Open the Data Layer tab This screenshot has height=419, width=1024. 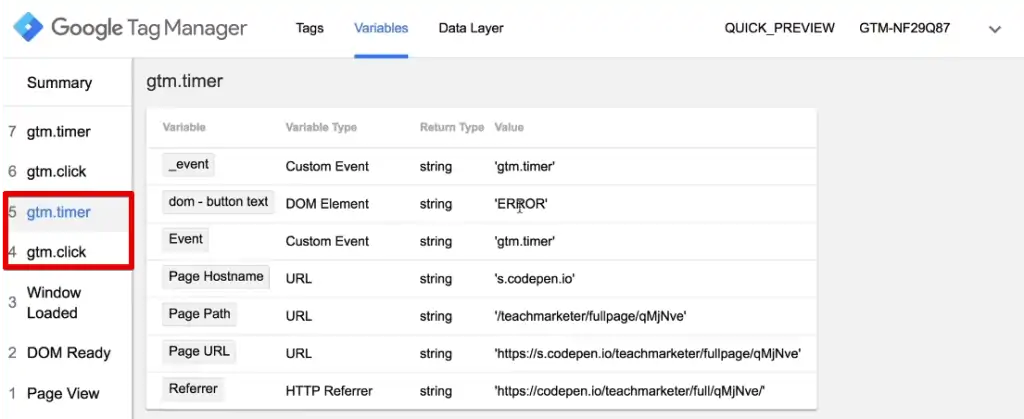[471, 28]
